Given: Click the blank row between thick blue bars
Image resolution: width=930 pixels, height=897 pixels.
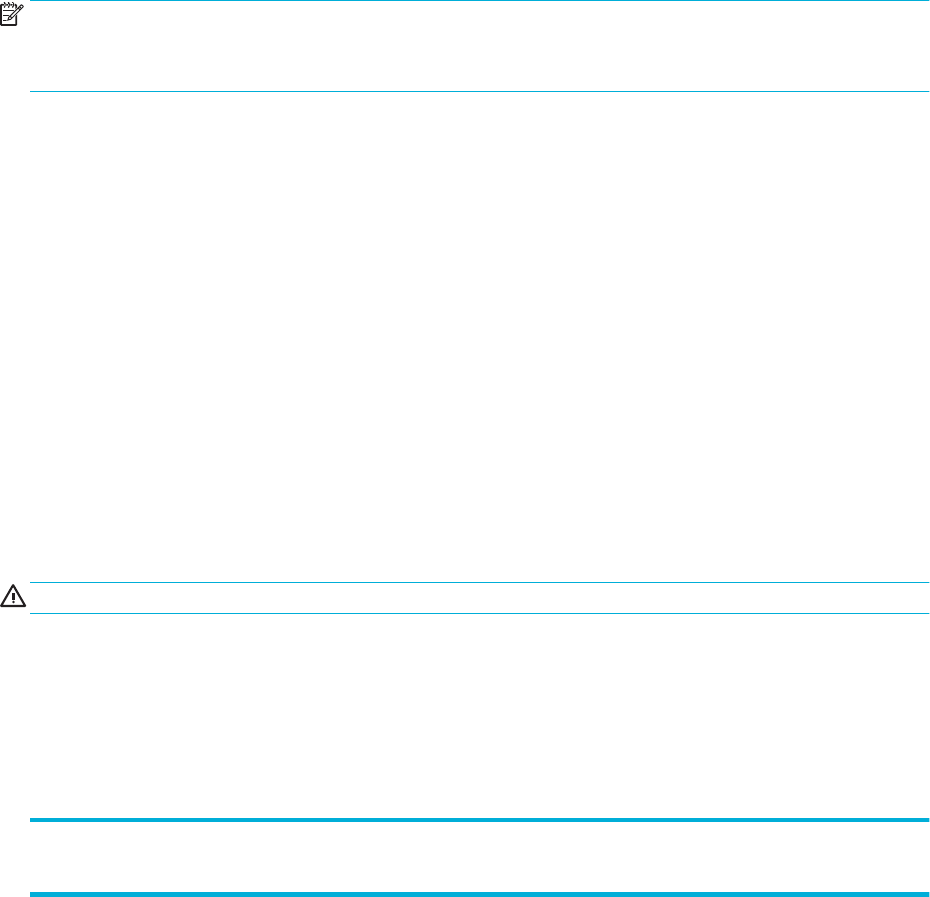Looking at the screenshot, I should (479, 857).
